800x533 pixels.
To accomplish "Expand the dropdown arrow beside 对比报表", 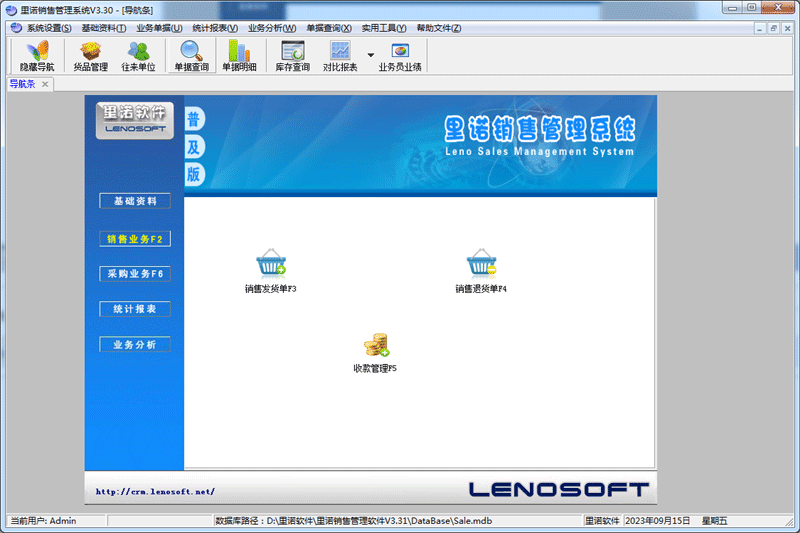I will 371,55.
